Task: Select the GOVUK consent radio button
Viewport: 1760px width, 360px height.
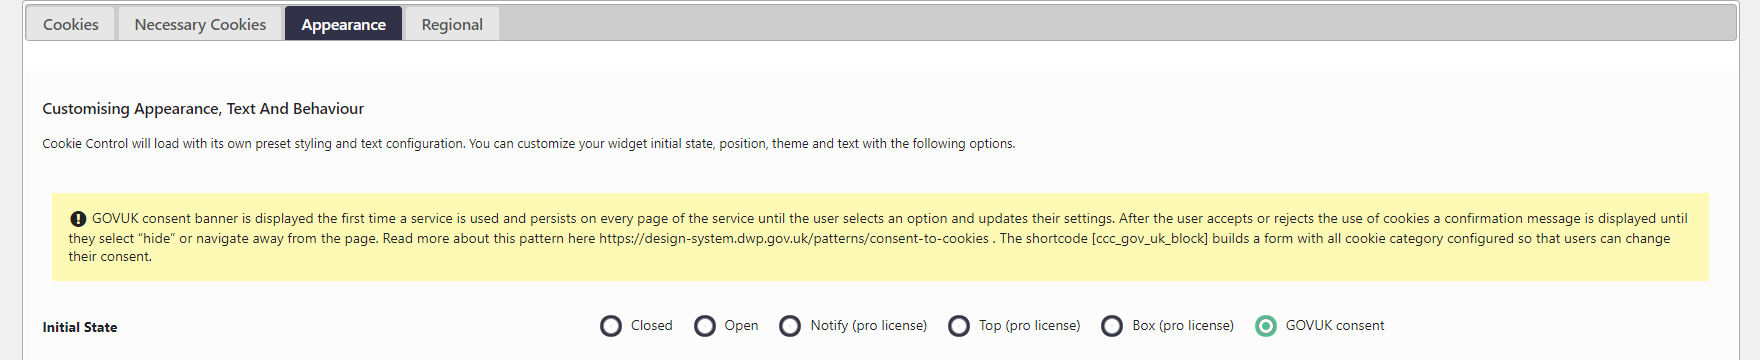Action: click(x=1266, y=326)
